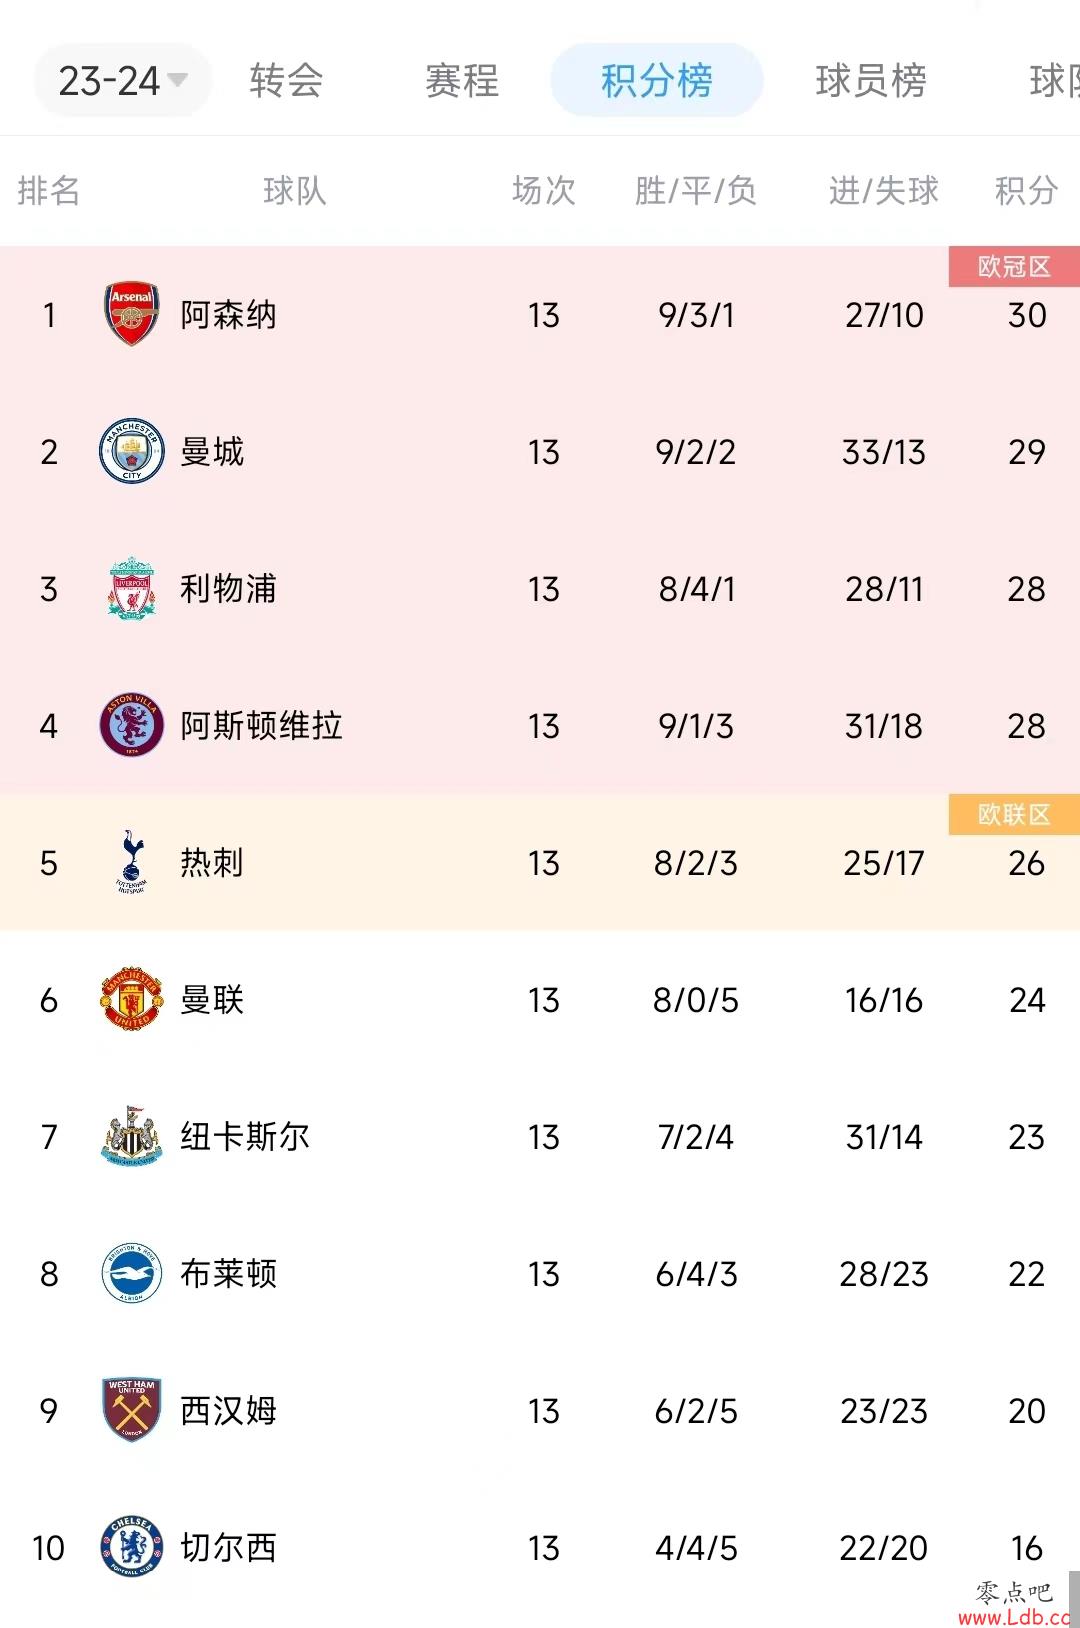The image size is (1080, 1628).
Task: Click the Manchester United crest
Action: (132, 999)
